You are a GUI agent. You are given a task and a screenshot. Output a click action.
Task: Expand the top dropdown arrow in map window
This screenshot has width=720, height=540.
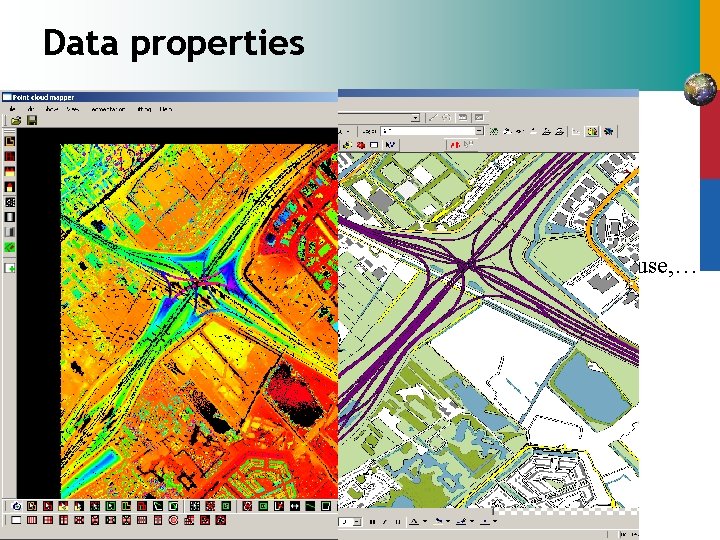coord(415,118)
